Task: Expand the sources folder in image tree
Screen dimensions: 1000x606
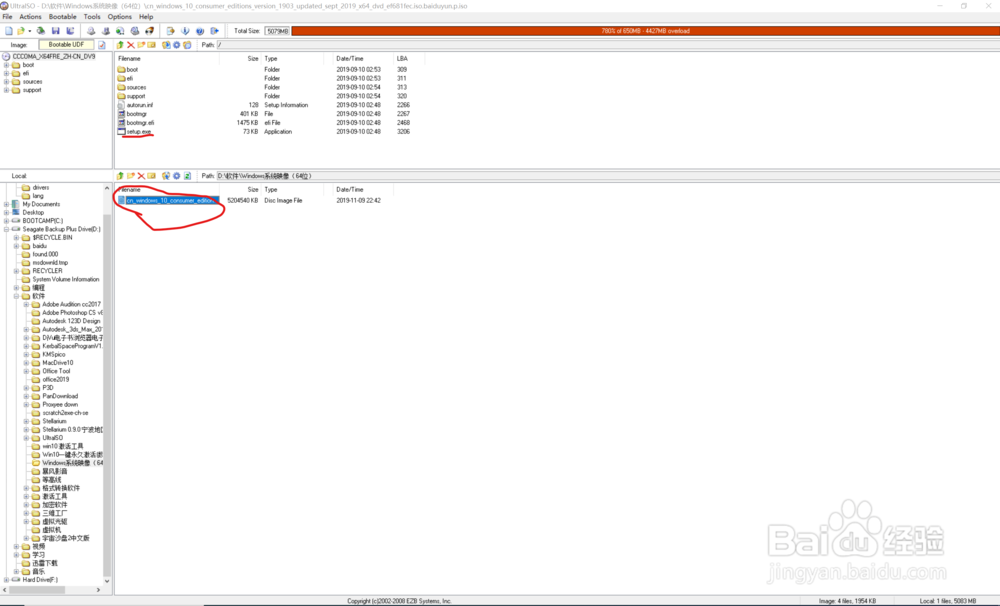Action: [x=6, y=82]
